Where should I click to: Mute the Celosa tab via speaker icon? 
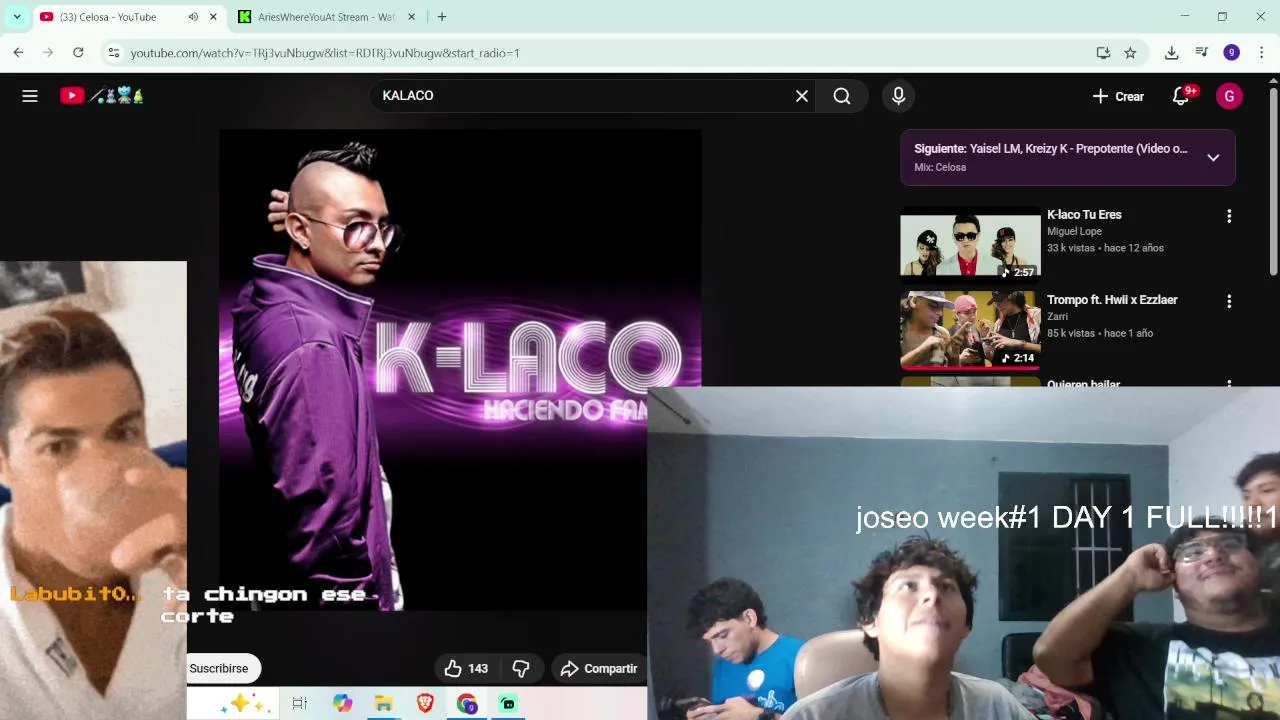(193, 17)
